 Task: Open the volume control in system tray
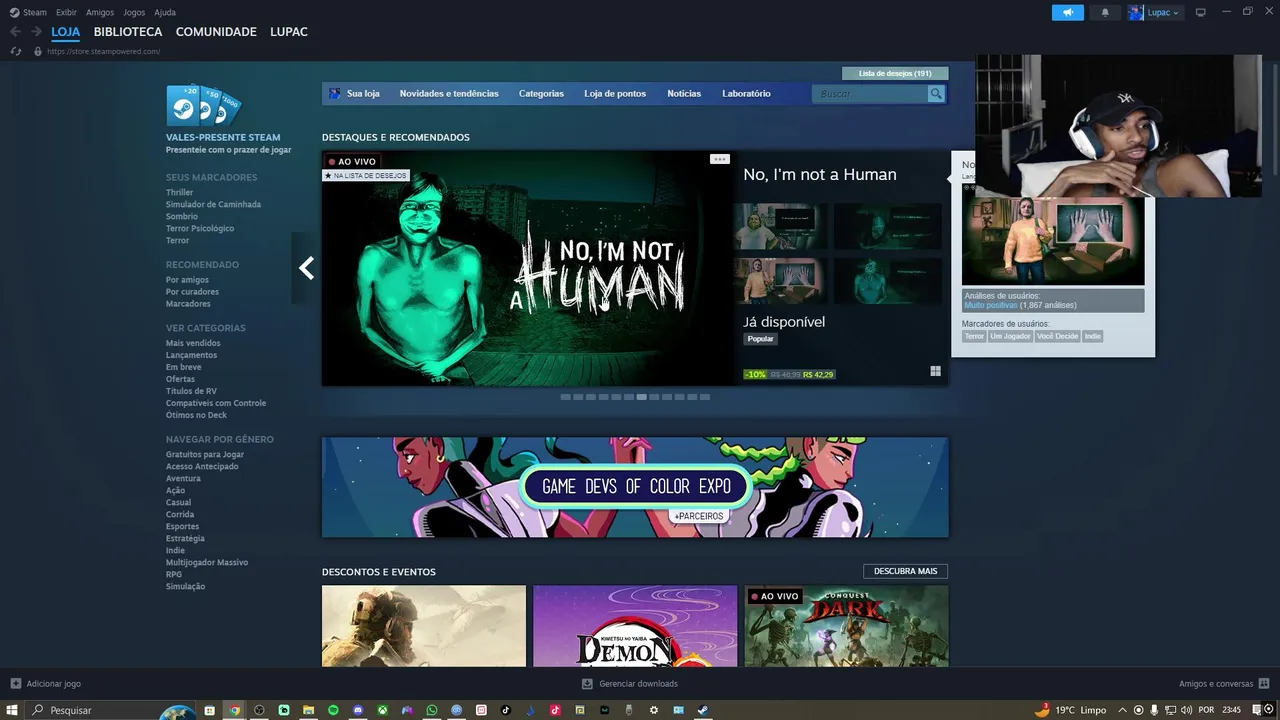point(1186,710)
